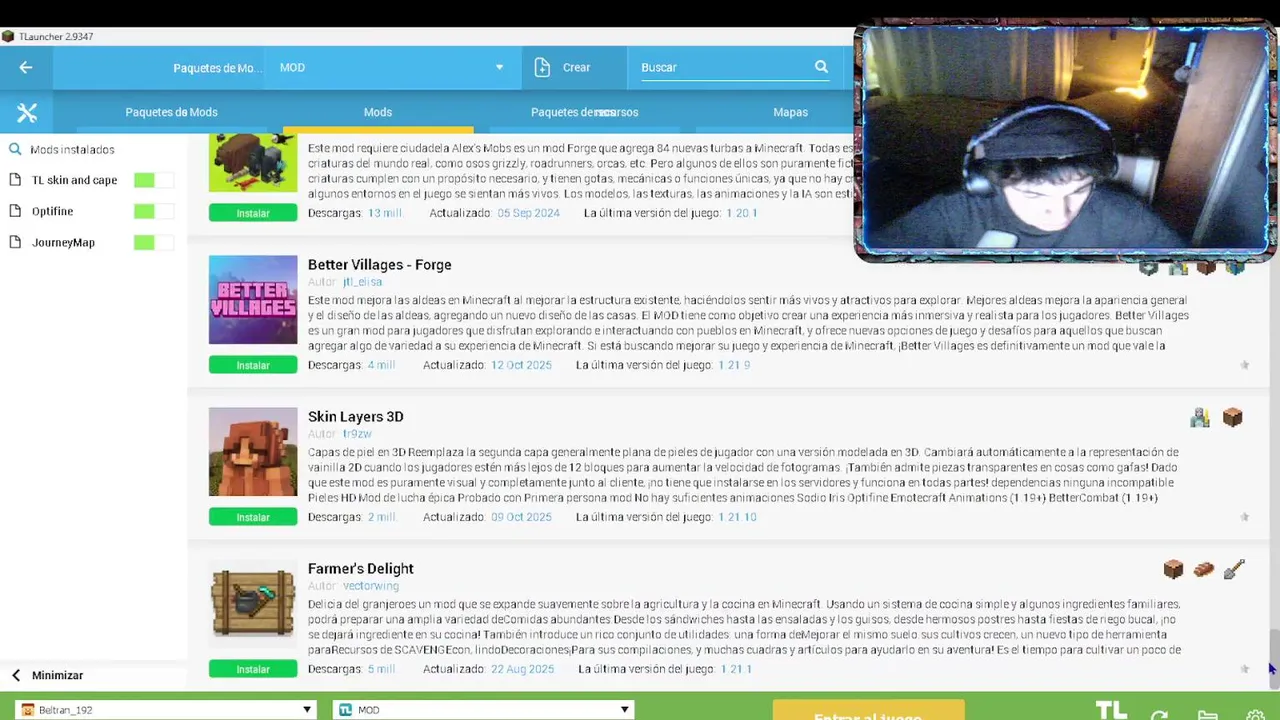The height and width of the screenshot is (720, 1280).
Task: Click the magnifier icon in the Buscar field
Action: coord(821,67)
